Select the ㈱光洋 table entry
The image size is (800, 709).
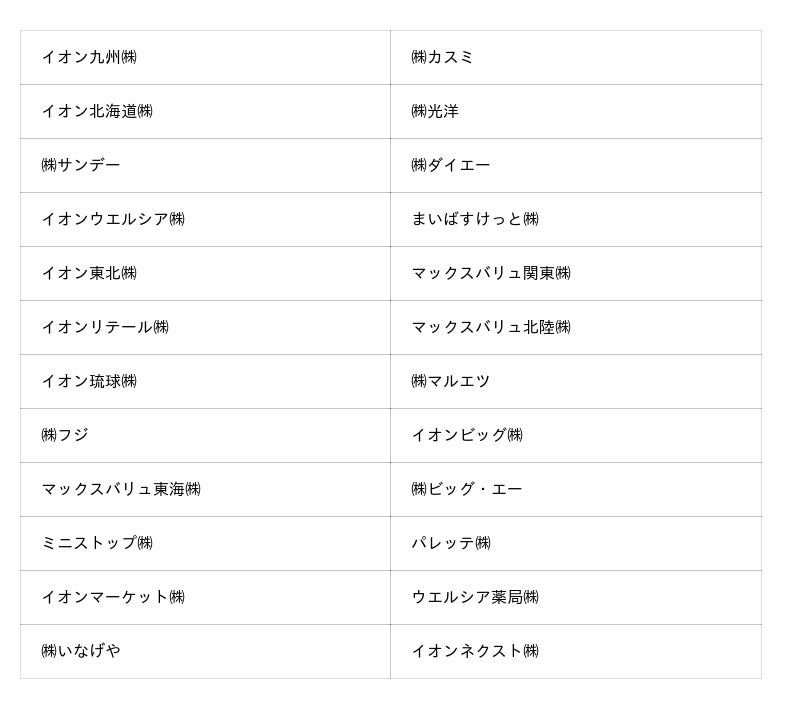(435, 111)
